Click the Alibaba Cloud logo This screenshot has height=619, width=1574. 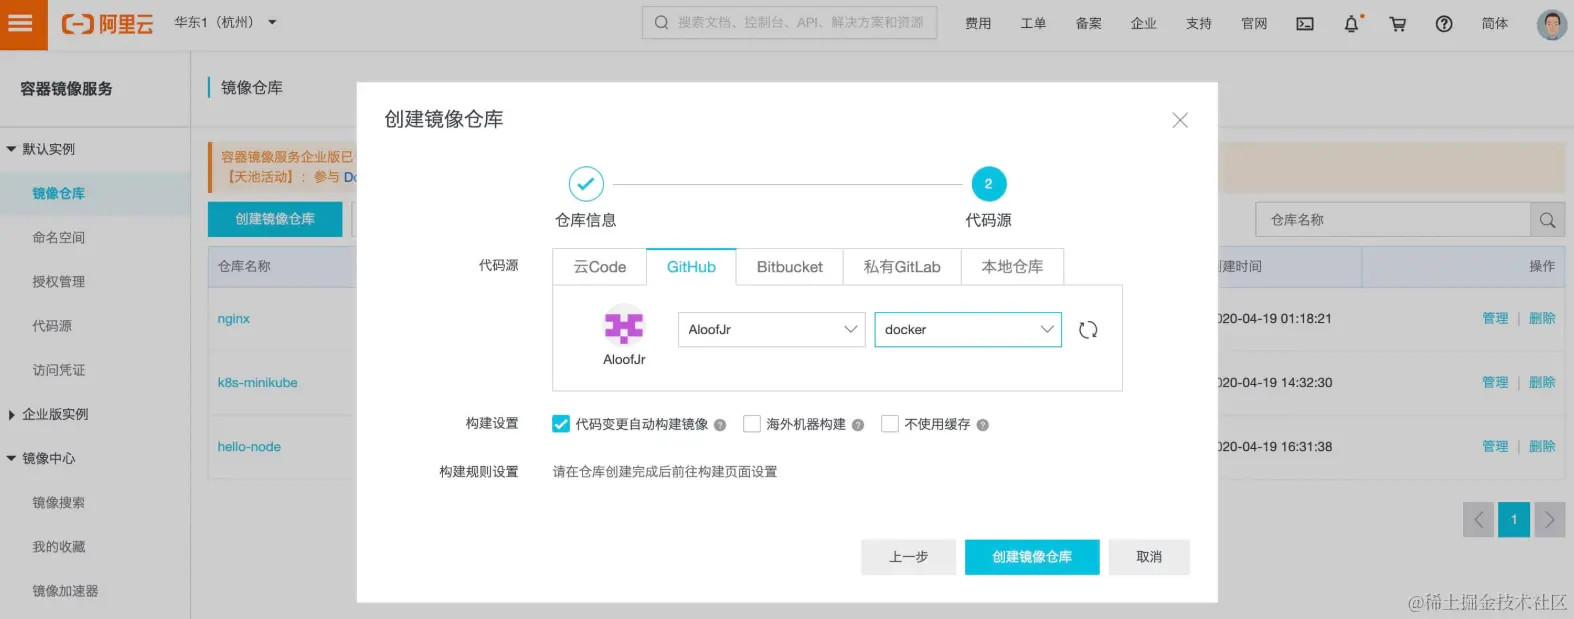click(x=108, y=23)
